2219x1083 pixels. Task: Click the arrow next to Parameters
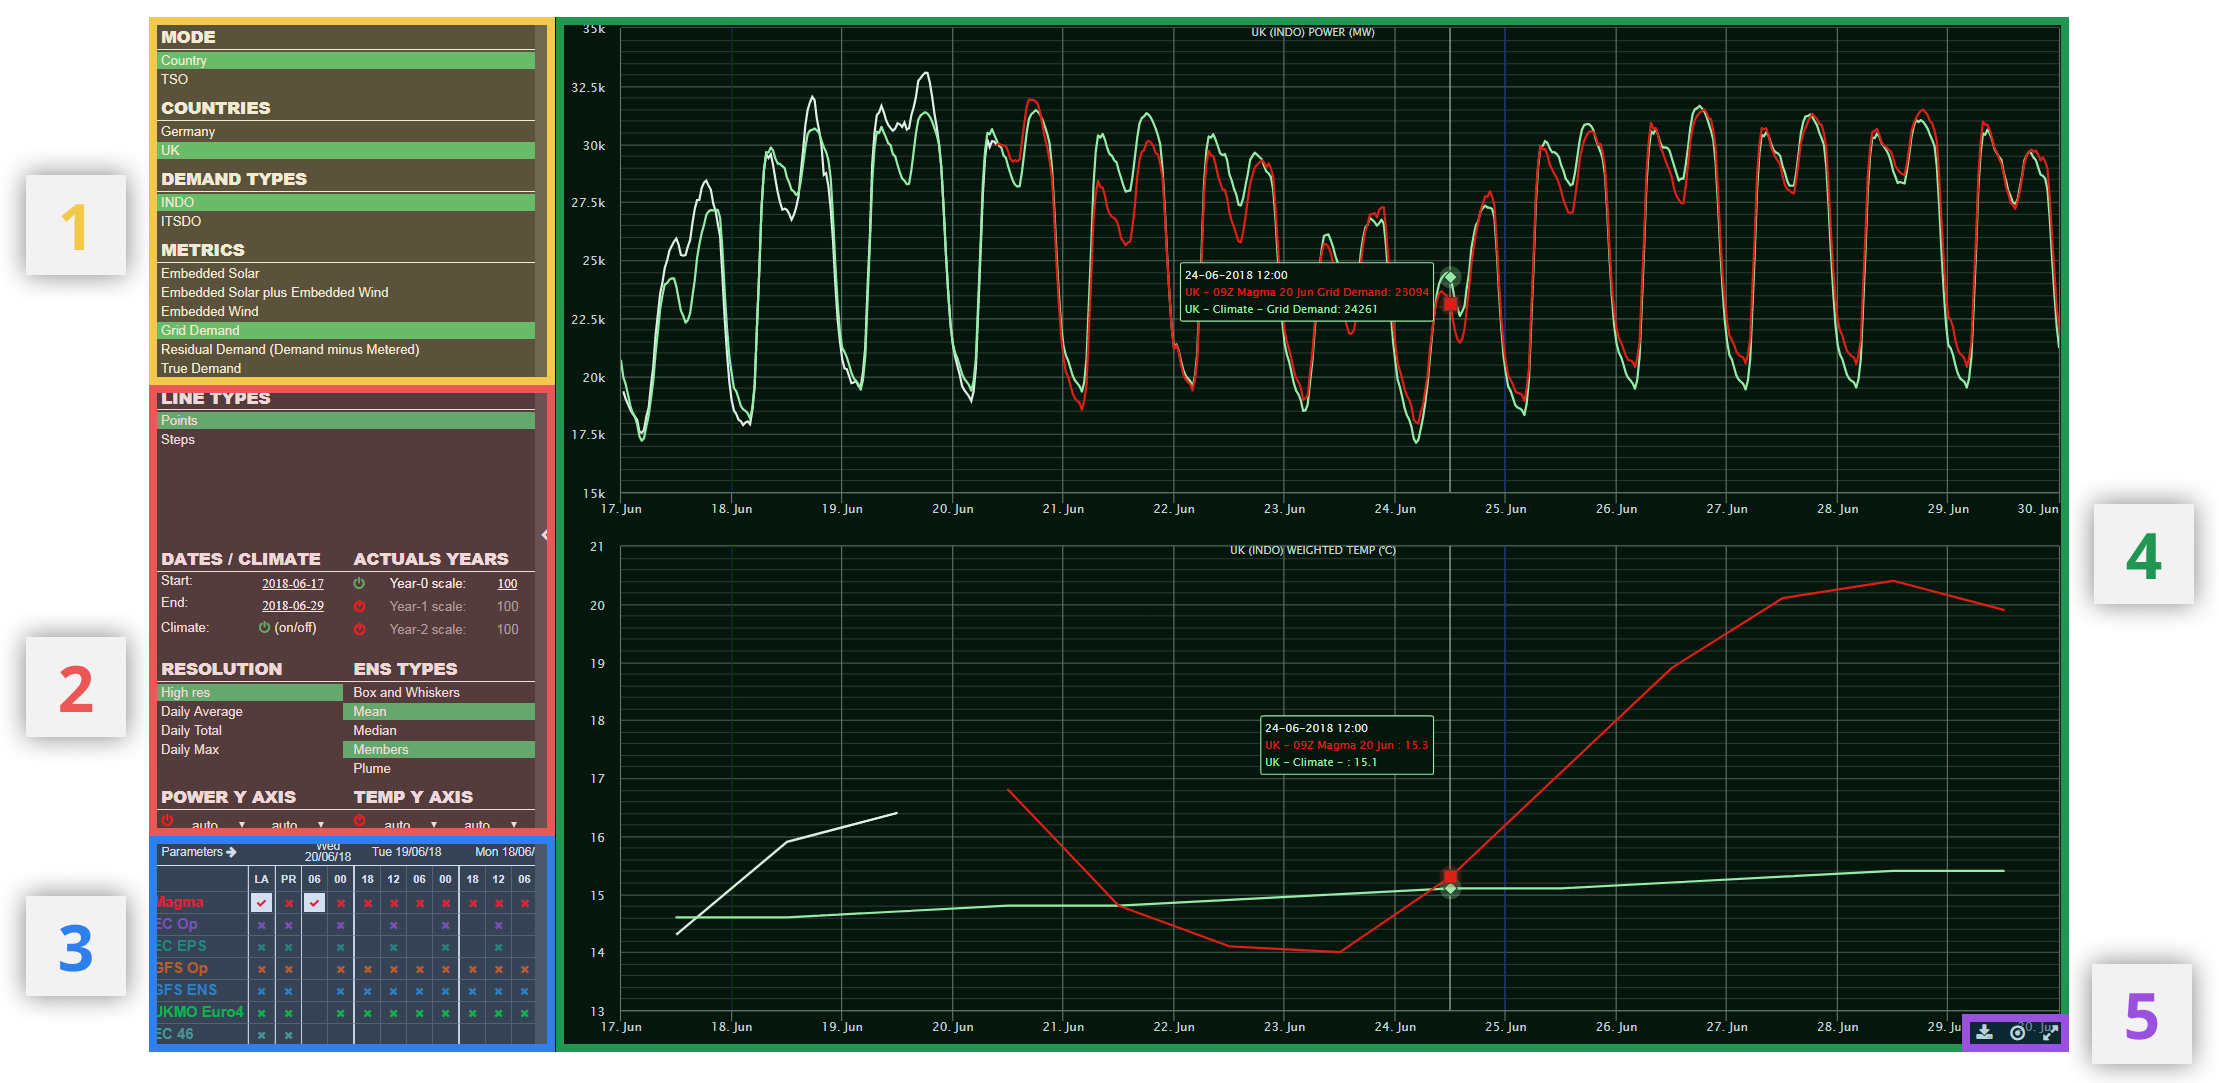[231, 852]
